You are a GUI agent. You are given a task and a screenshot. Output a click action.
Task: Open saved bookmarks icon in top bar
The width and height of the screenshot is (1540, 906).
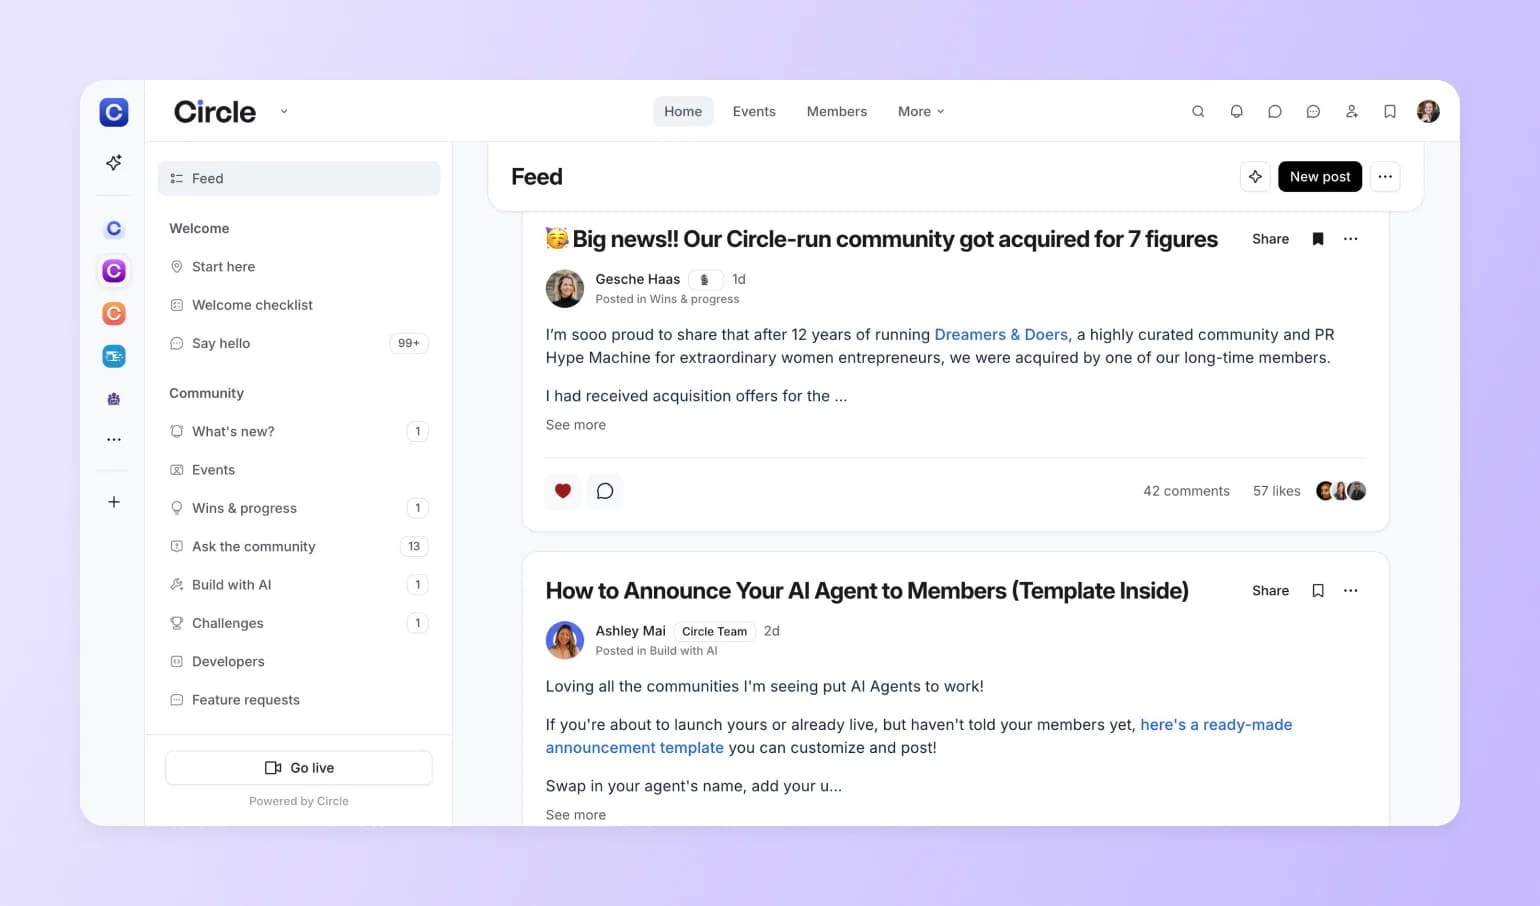(1390, 111)
